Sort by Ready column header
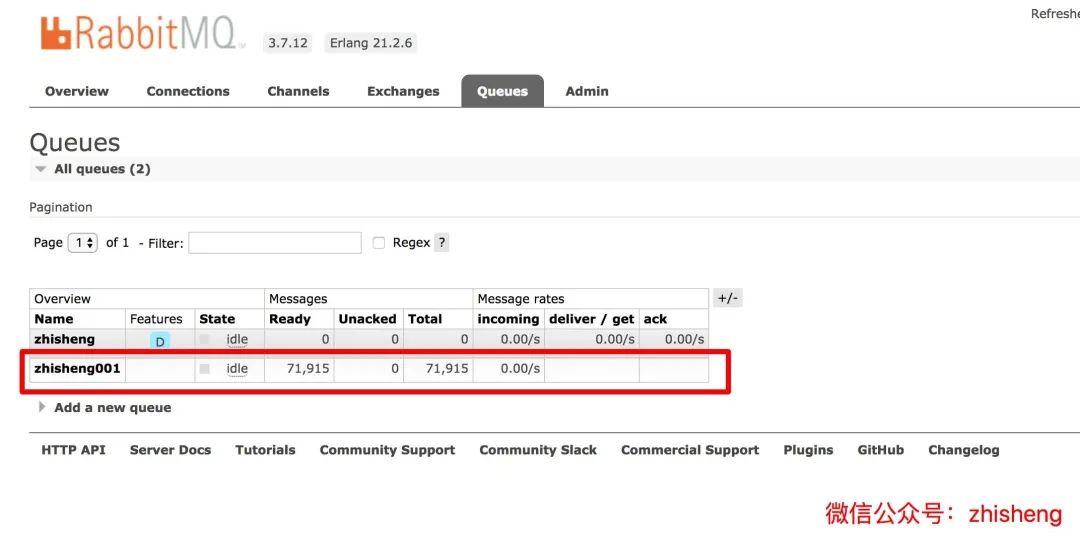The width and height of the screenshot is (1080, 539). tap(290, 319)
